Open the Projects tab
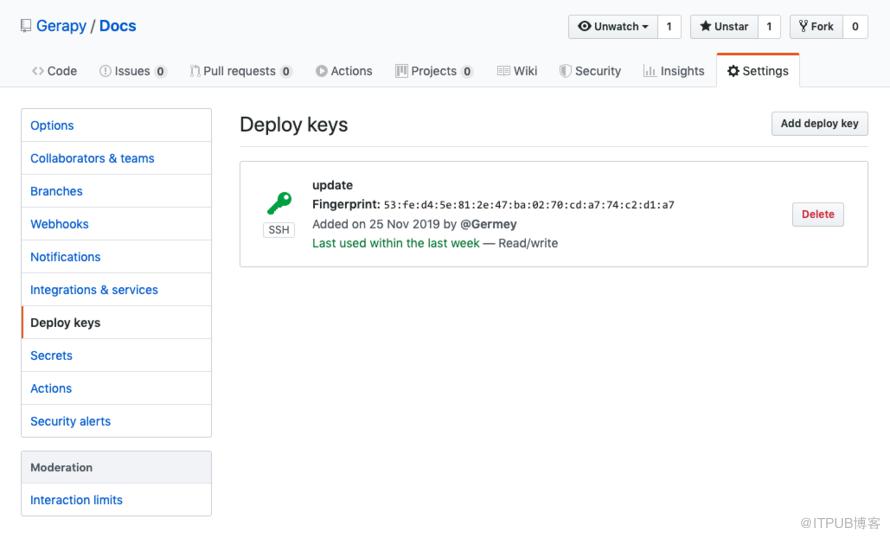 tap(434, 71)
